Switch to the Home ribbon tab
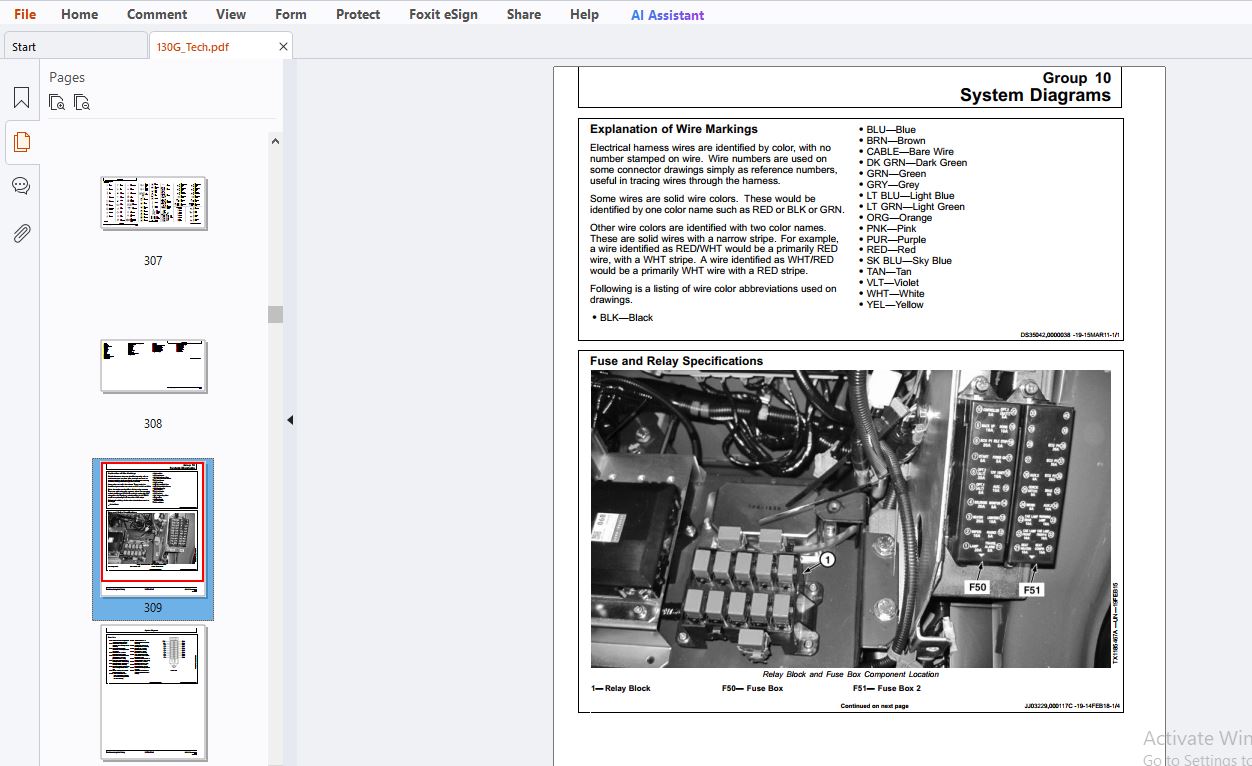 point(79,14)
